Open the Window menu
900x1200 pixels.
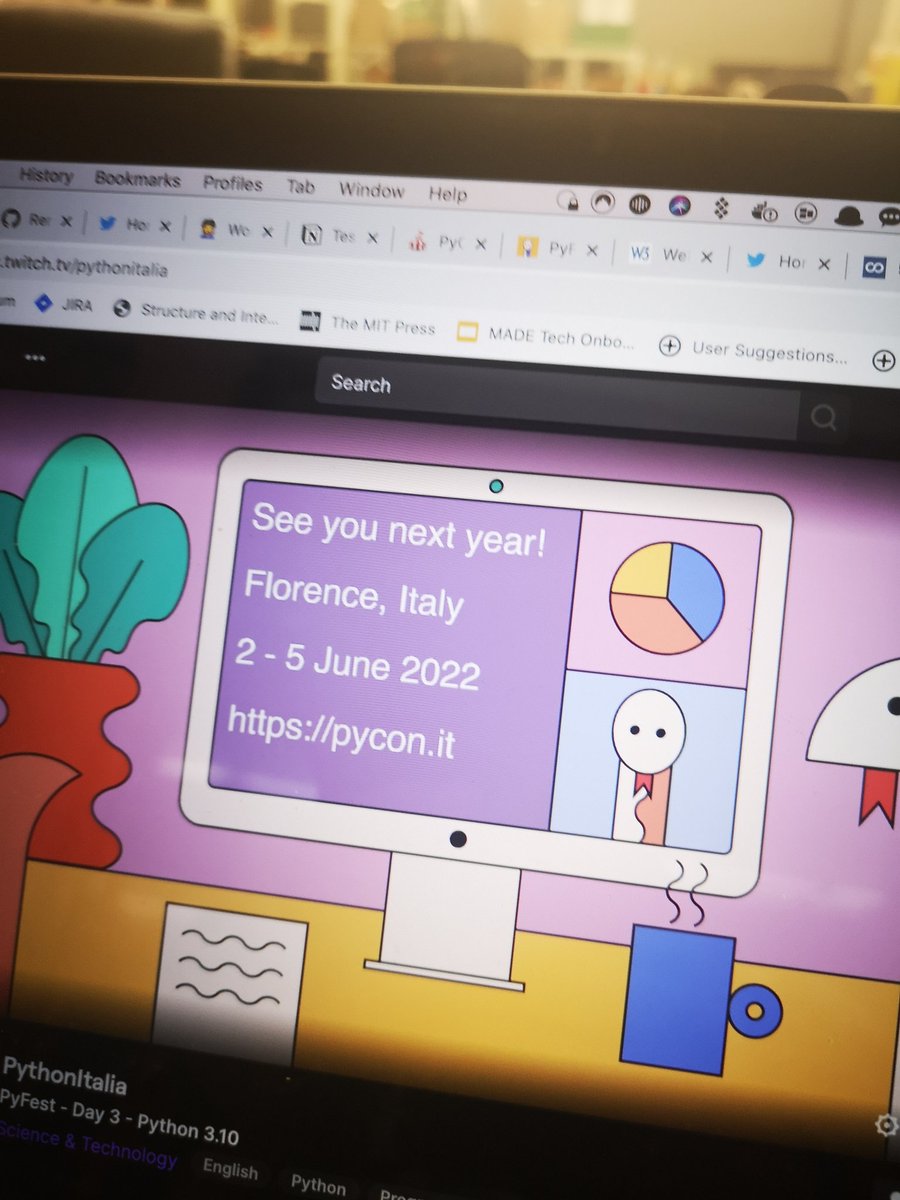click(x=371, y=190)
